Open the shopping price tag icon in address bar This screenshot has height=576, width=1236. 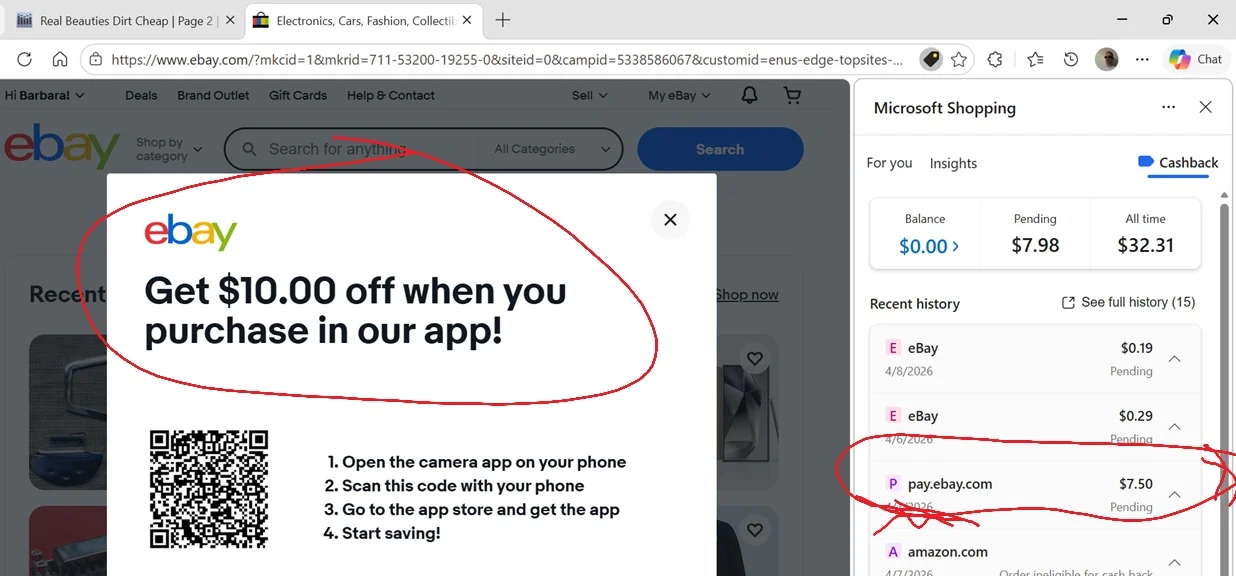[930, 60]
